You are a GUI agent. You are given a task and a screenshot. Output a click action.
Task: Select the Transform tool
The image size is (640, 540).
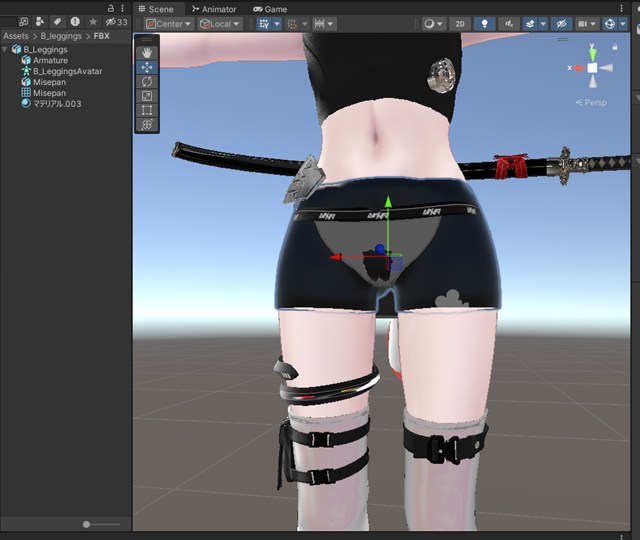pyautogui.click(x=147, y=125)
